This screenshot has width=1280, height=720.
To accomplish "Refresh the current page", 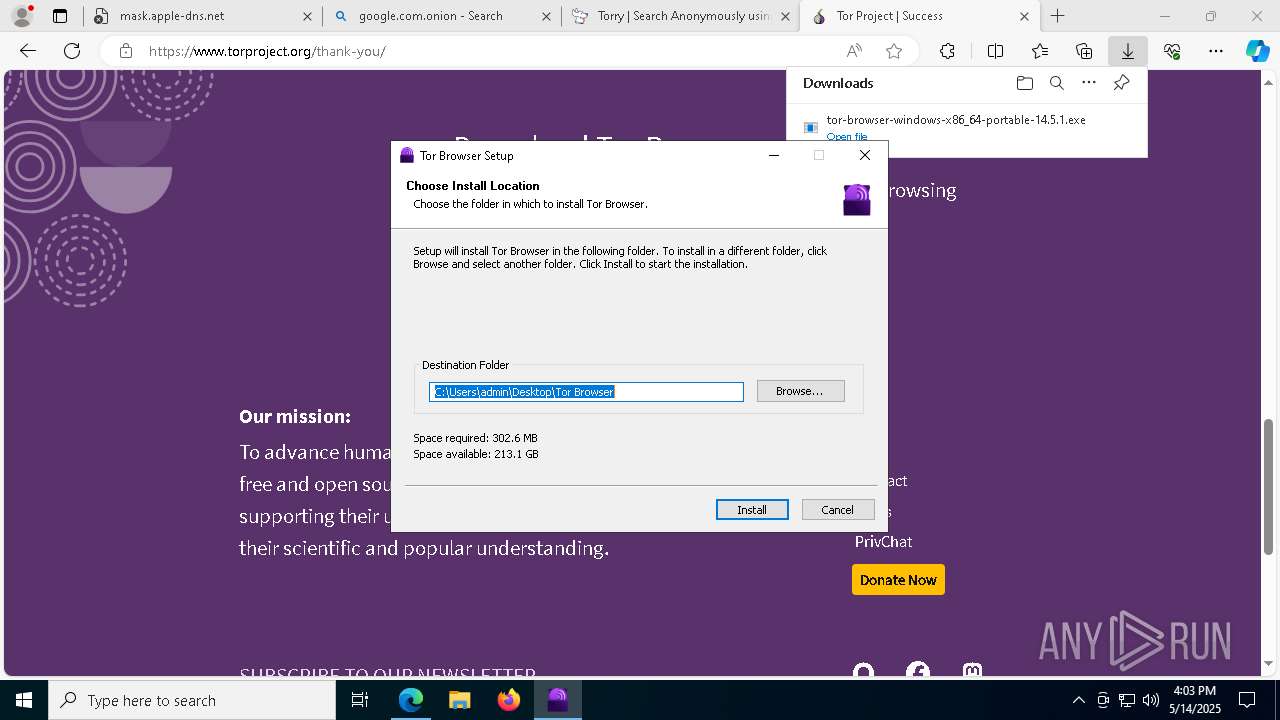I will click(72, 51).
